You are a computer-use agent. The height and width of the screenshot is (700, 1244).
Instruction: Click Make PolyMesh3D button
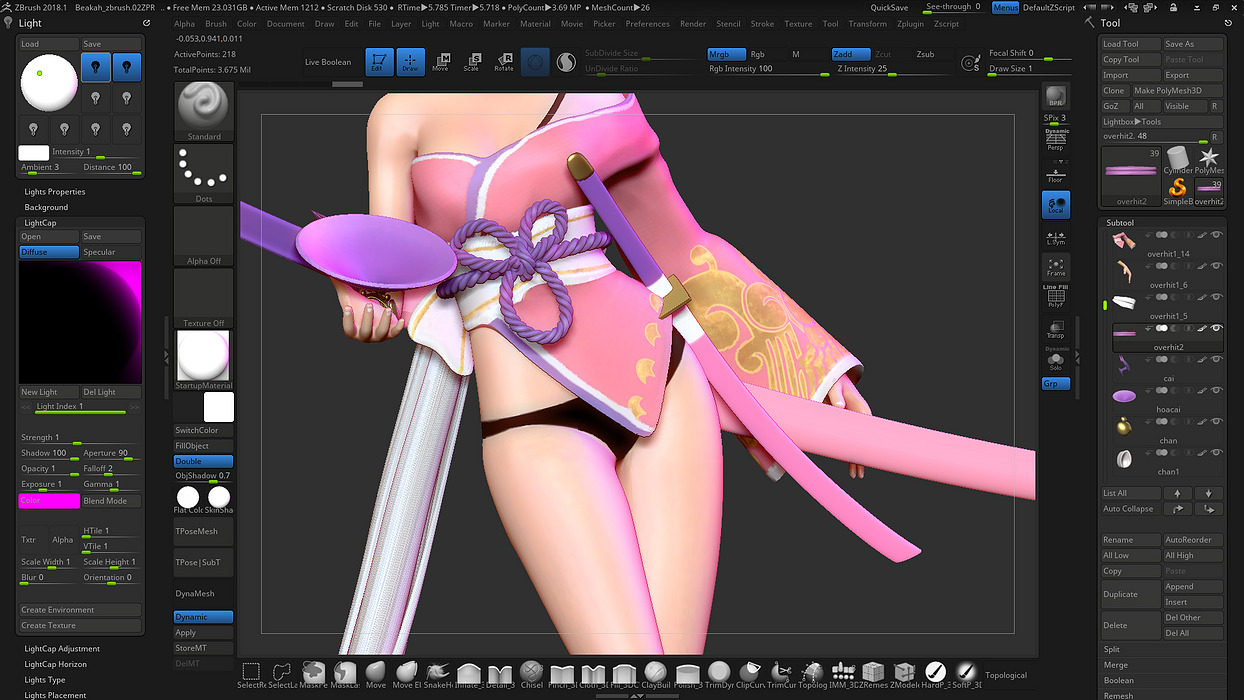pyautogui.click(x=1176, y=90)
